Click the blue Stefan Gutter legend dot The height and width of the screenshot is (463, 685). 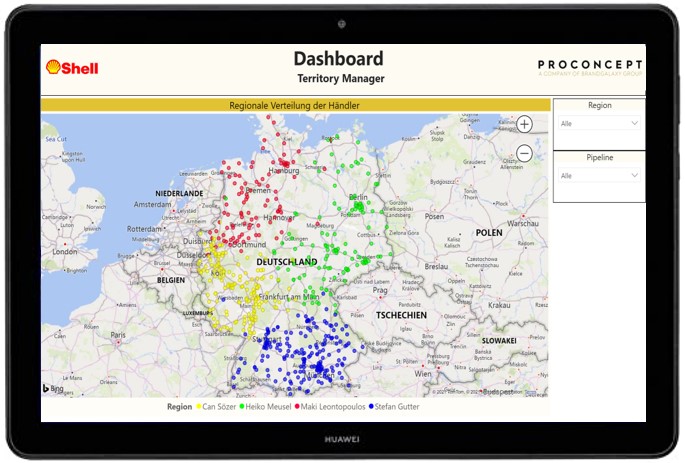pos(372,407)
